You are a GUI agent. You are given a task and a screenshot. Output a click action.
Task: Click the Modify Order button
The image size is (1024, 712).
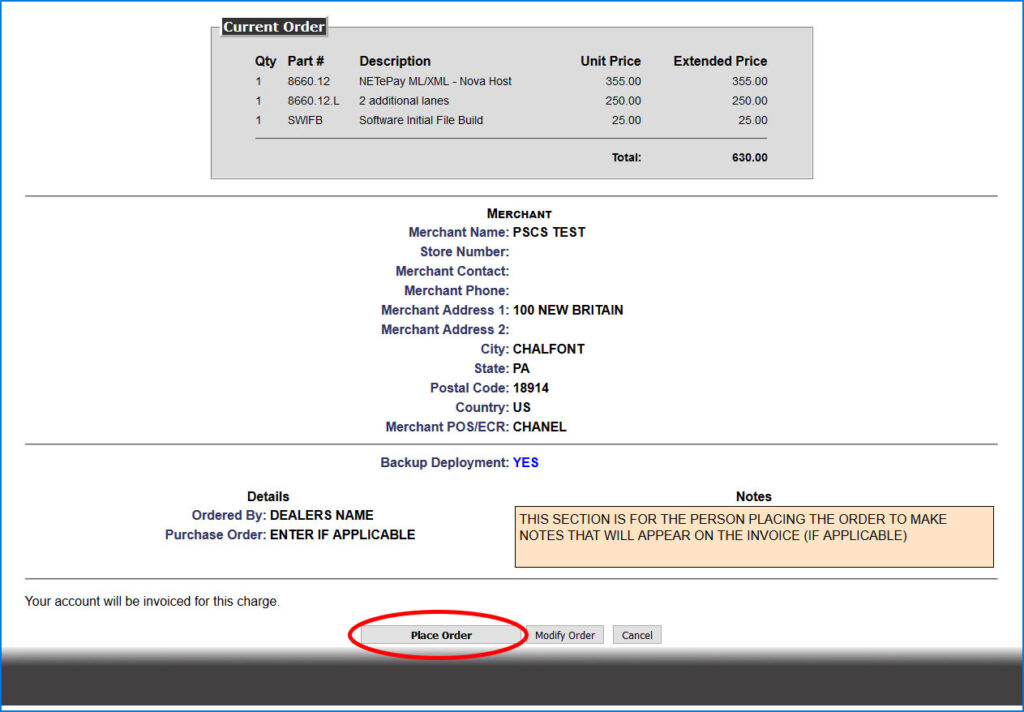(565, 635)
